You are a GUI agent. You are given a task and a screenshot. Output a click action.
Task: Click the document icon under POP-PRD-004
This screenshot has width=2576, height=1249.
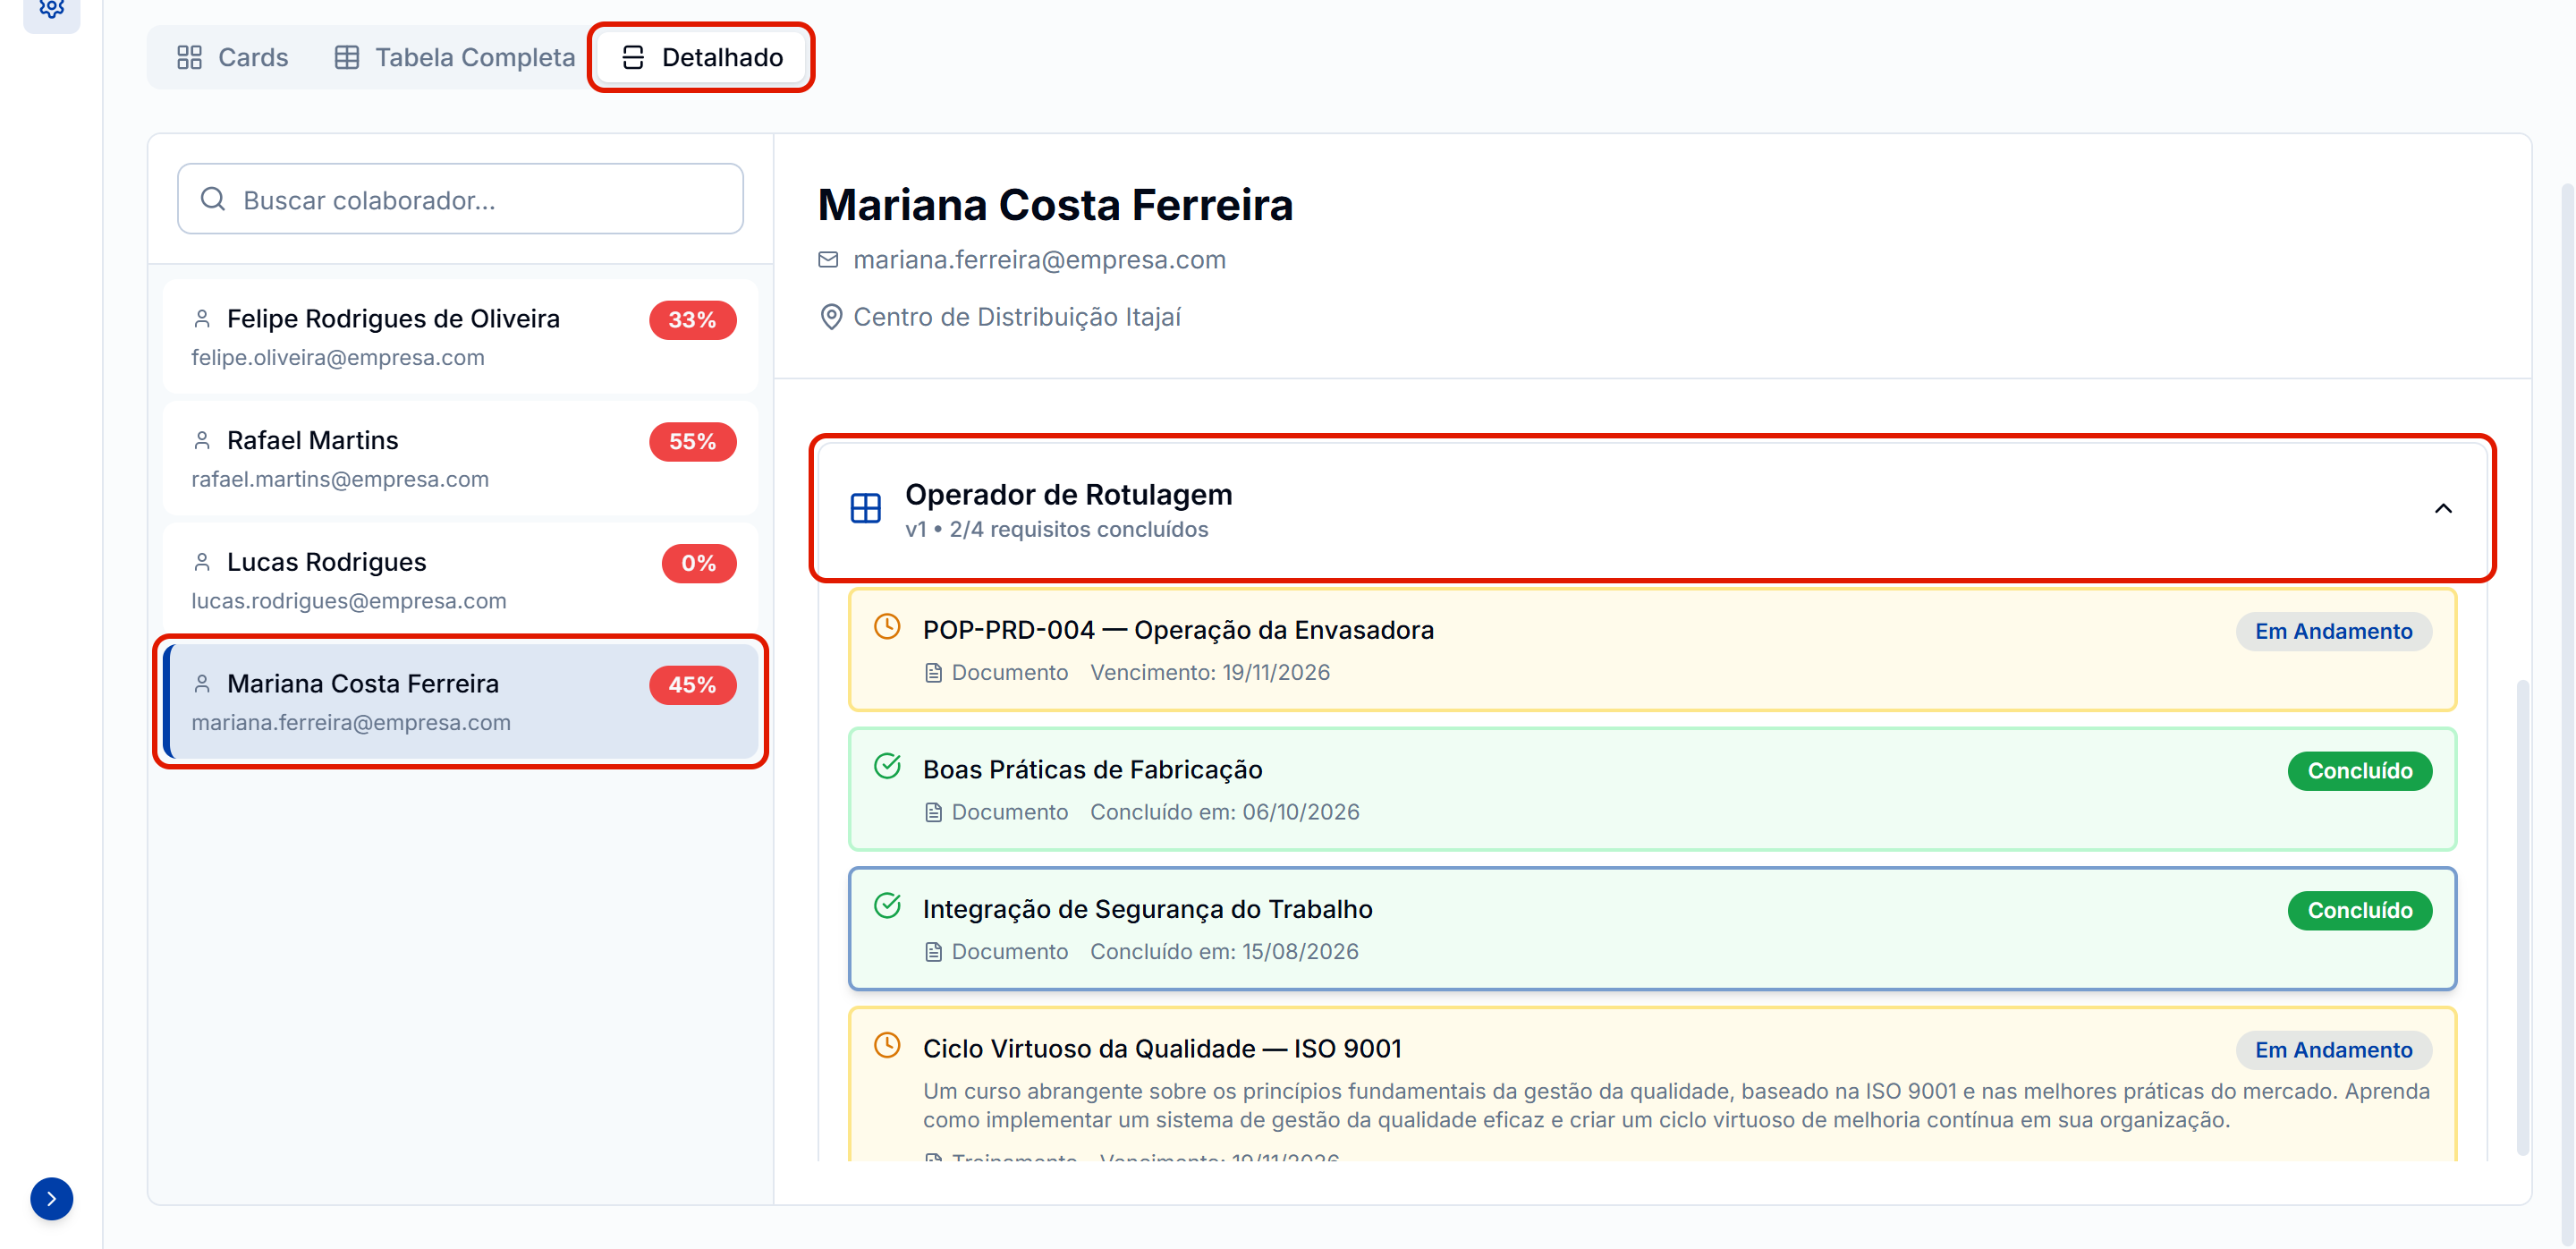tap(933, 673)
